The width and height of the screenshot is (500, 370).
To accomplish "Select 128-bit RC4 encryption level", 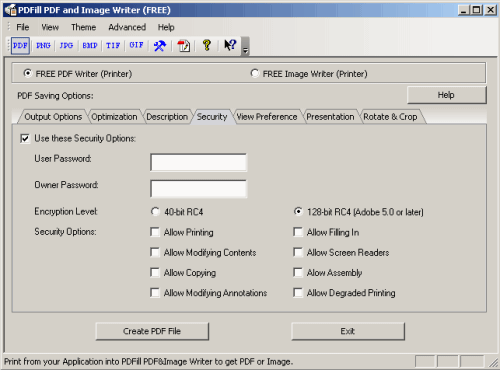I will click(298, 212).
